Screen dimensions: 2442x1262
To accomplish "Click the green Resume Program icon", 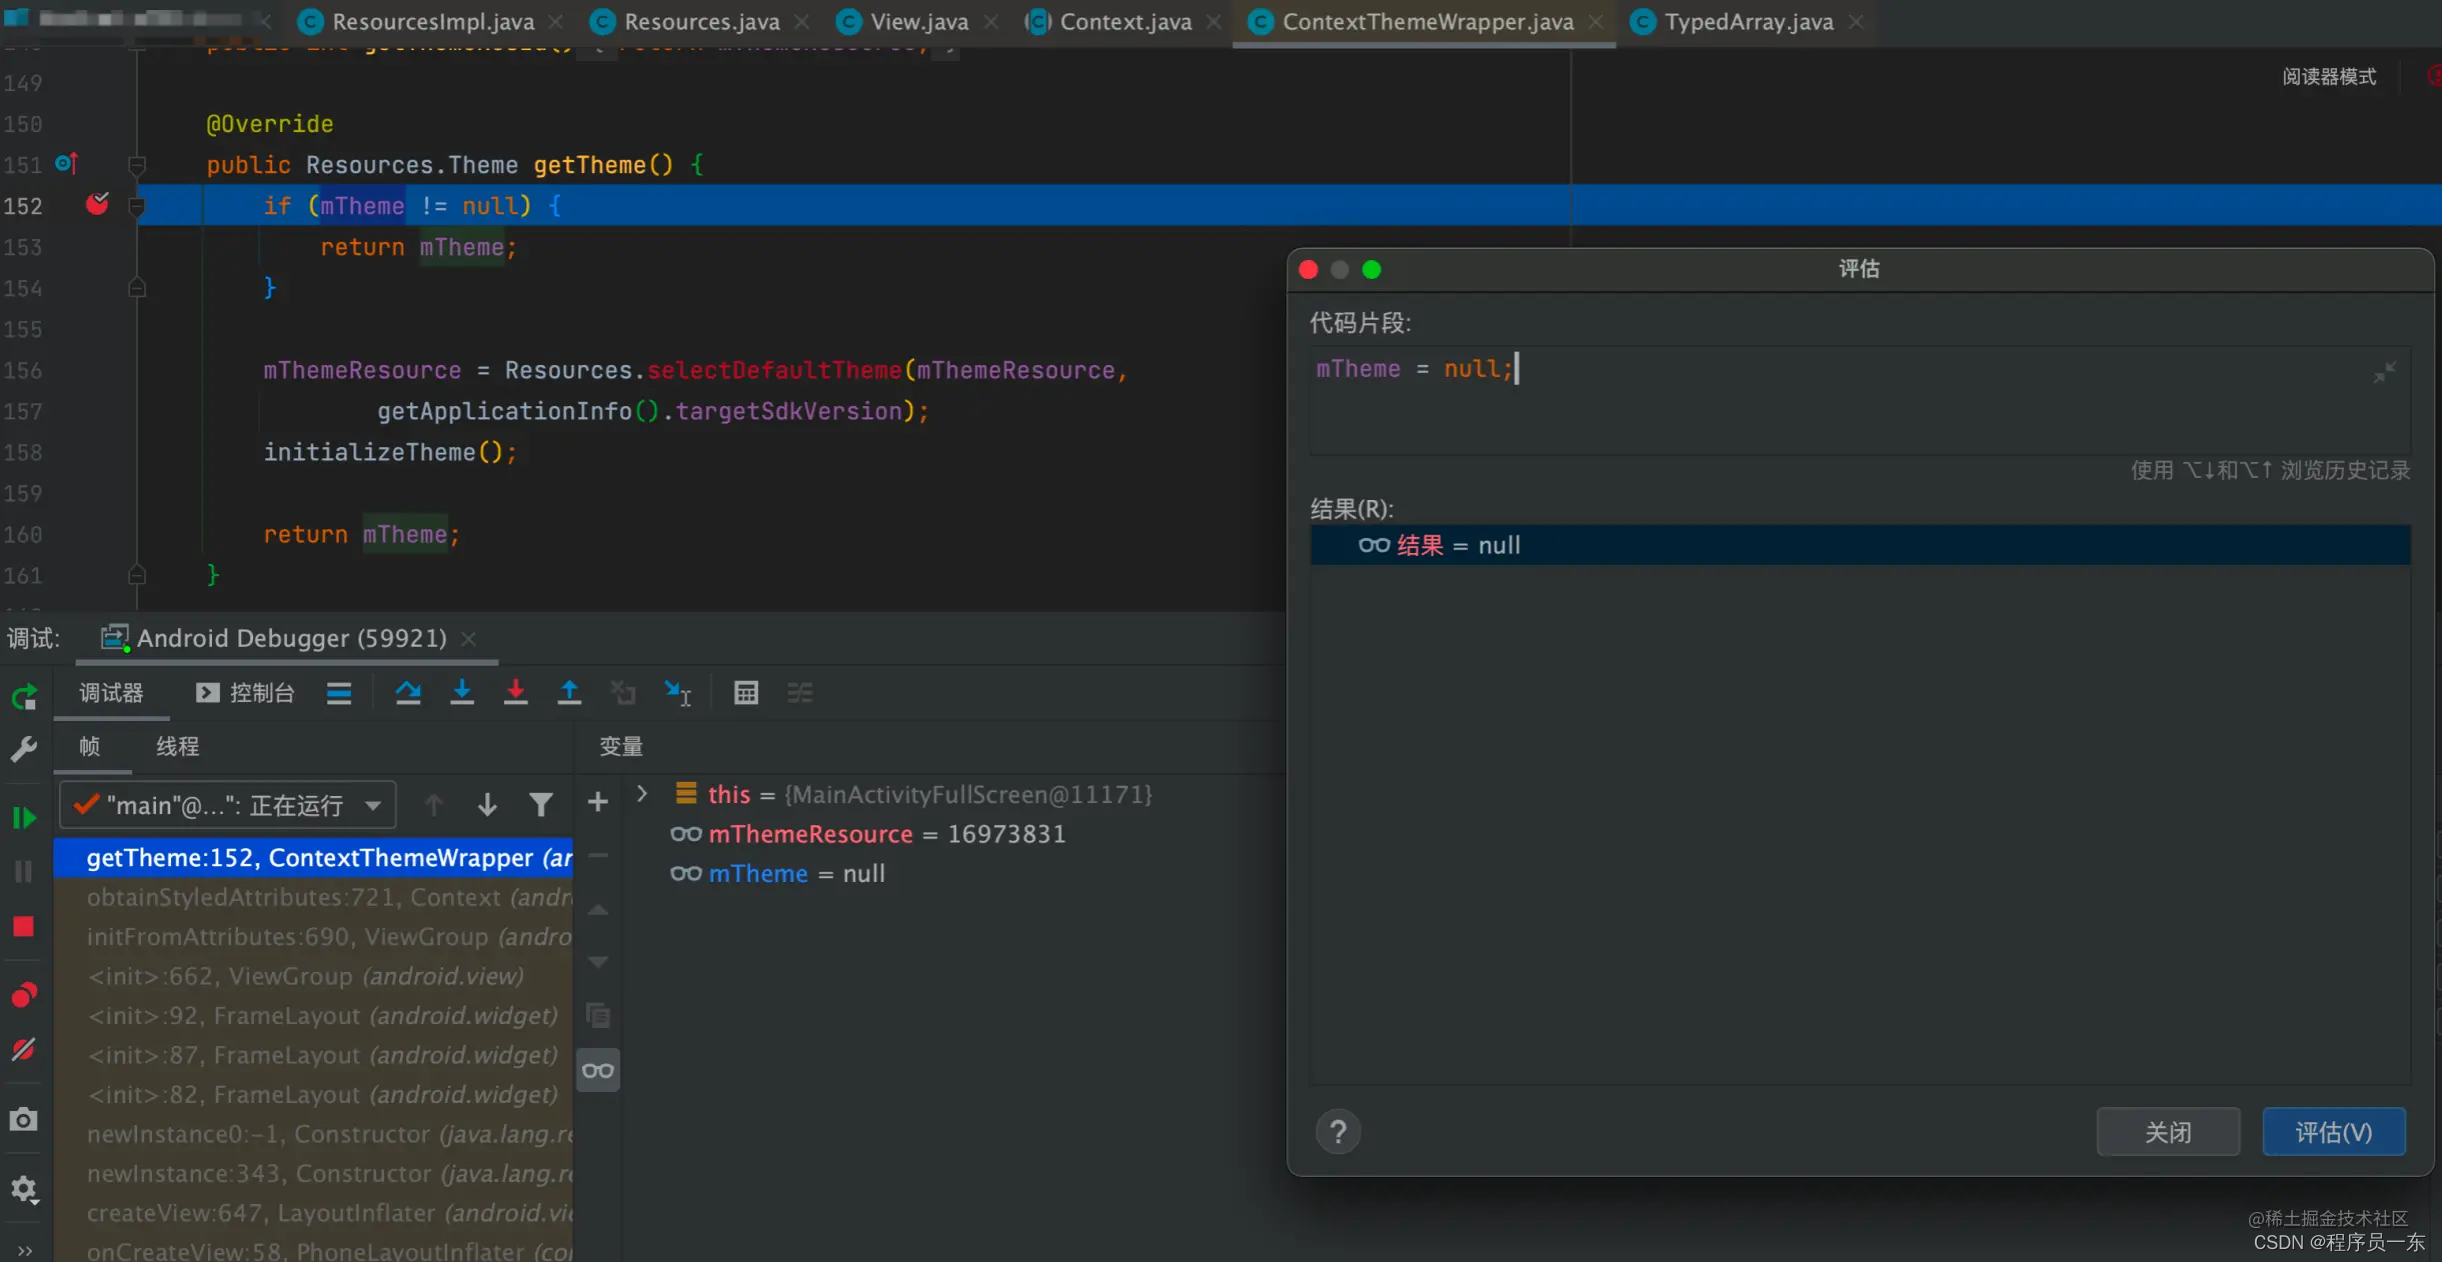I will click(24, 818).
